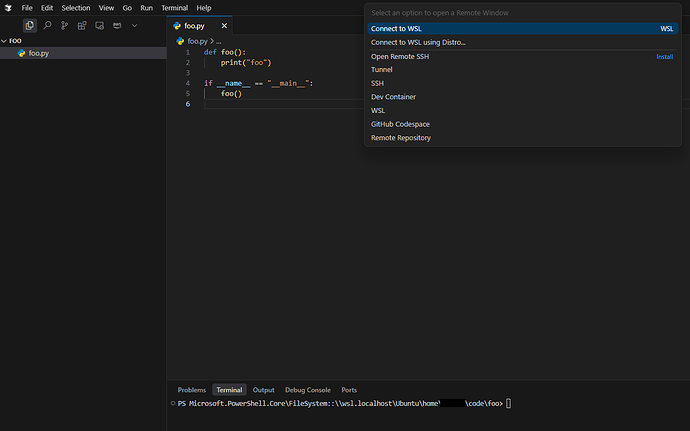Open the Go menu
The width and height of the screenshot is (690, 431).
click(127, 8)
